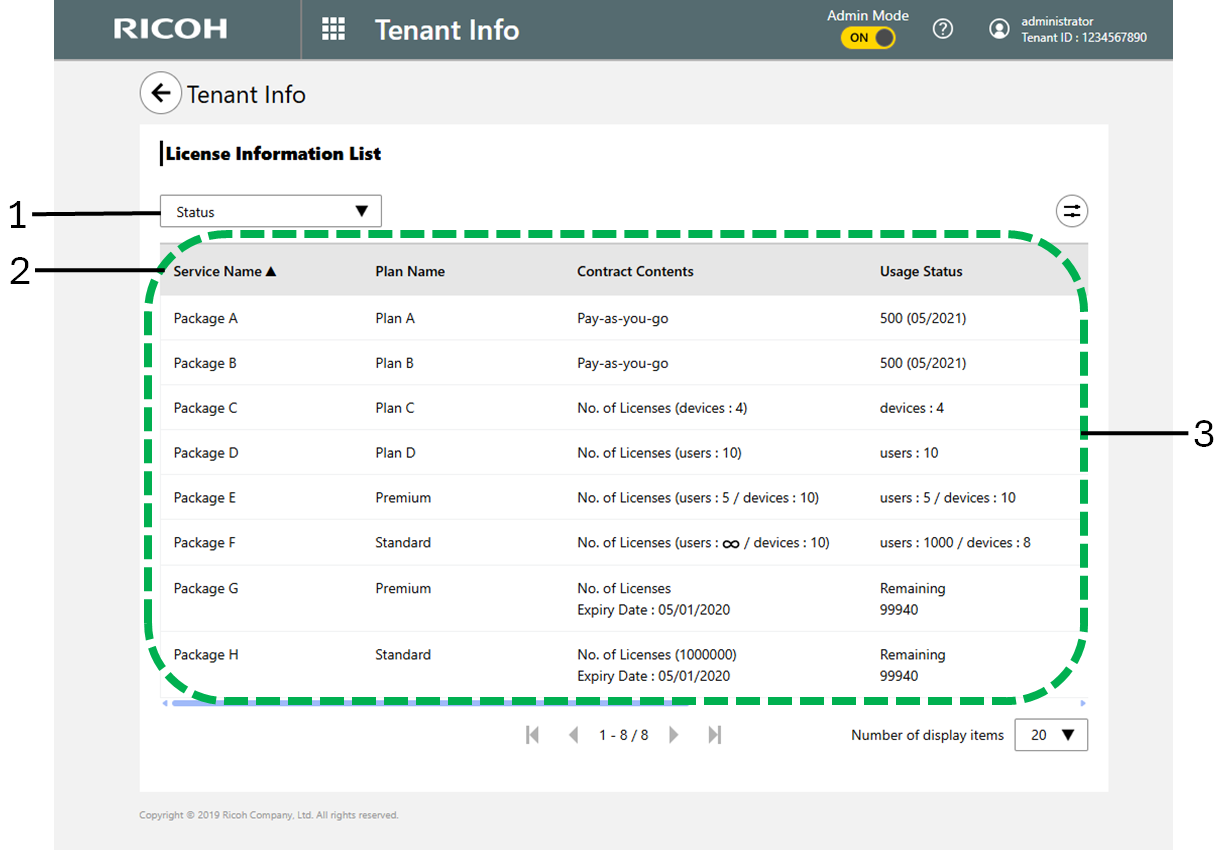Screen dimensions: 1220x850
Task: Click the Plan Name column header
Action: pos(410,271)
